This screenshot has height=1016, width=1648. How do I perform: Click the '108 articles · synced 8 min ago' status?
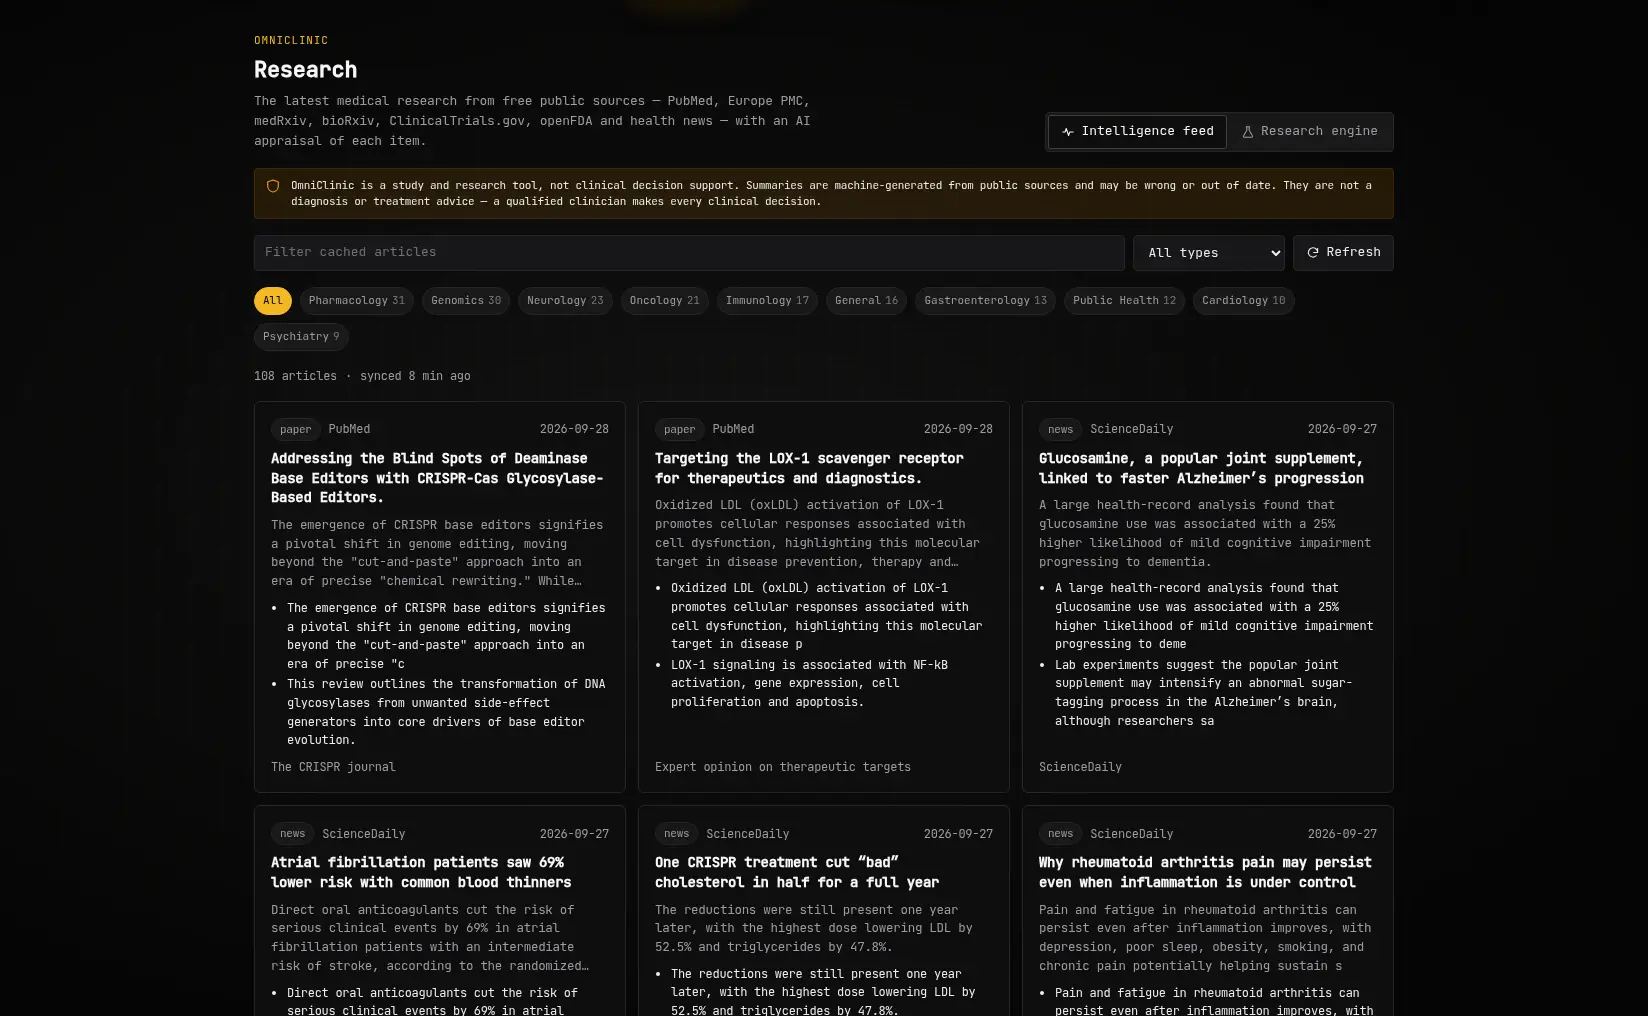click(362, 377)
